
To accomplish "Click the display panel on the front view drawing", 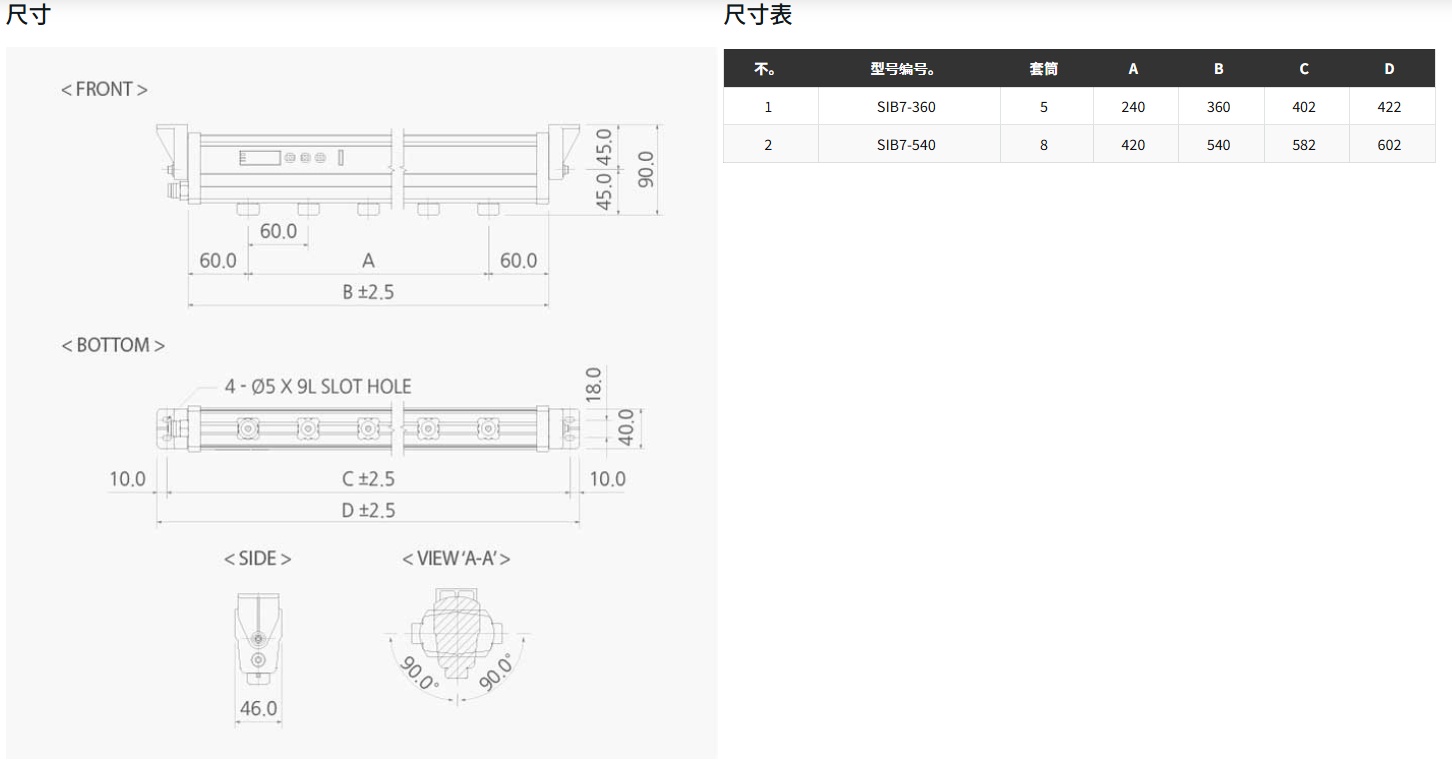I will [x=258, y=157].
